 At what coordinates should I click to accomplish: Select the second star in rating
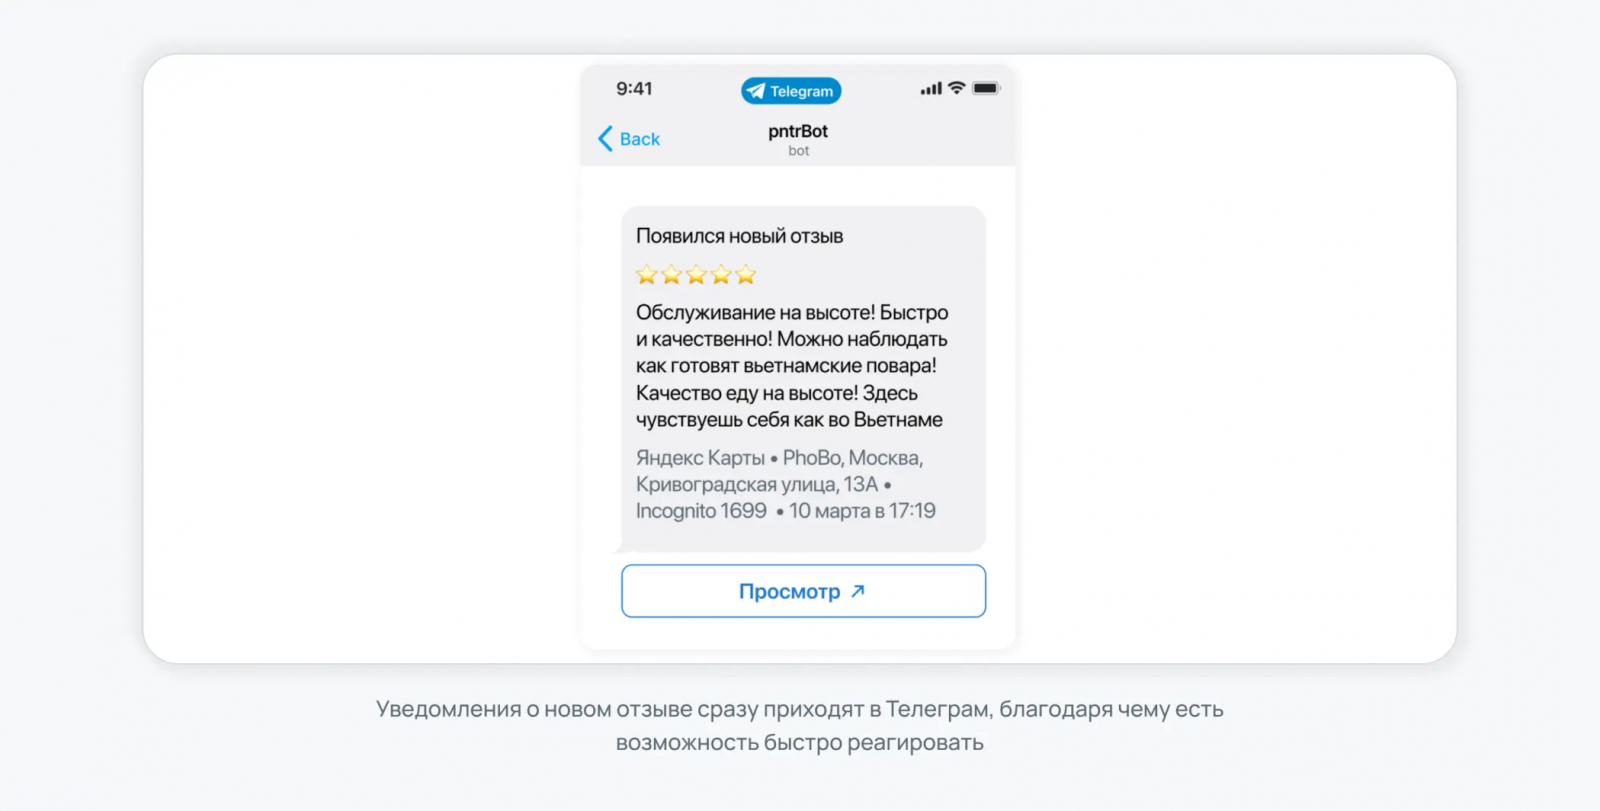[x=672, y=274]
